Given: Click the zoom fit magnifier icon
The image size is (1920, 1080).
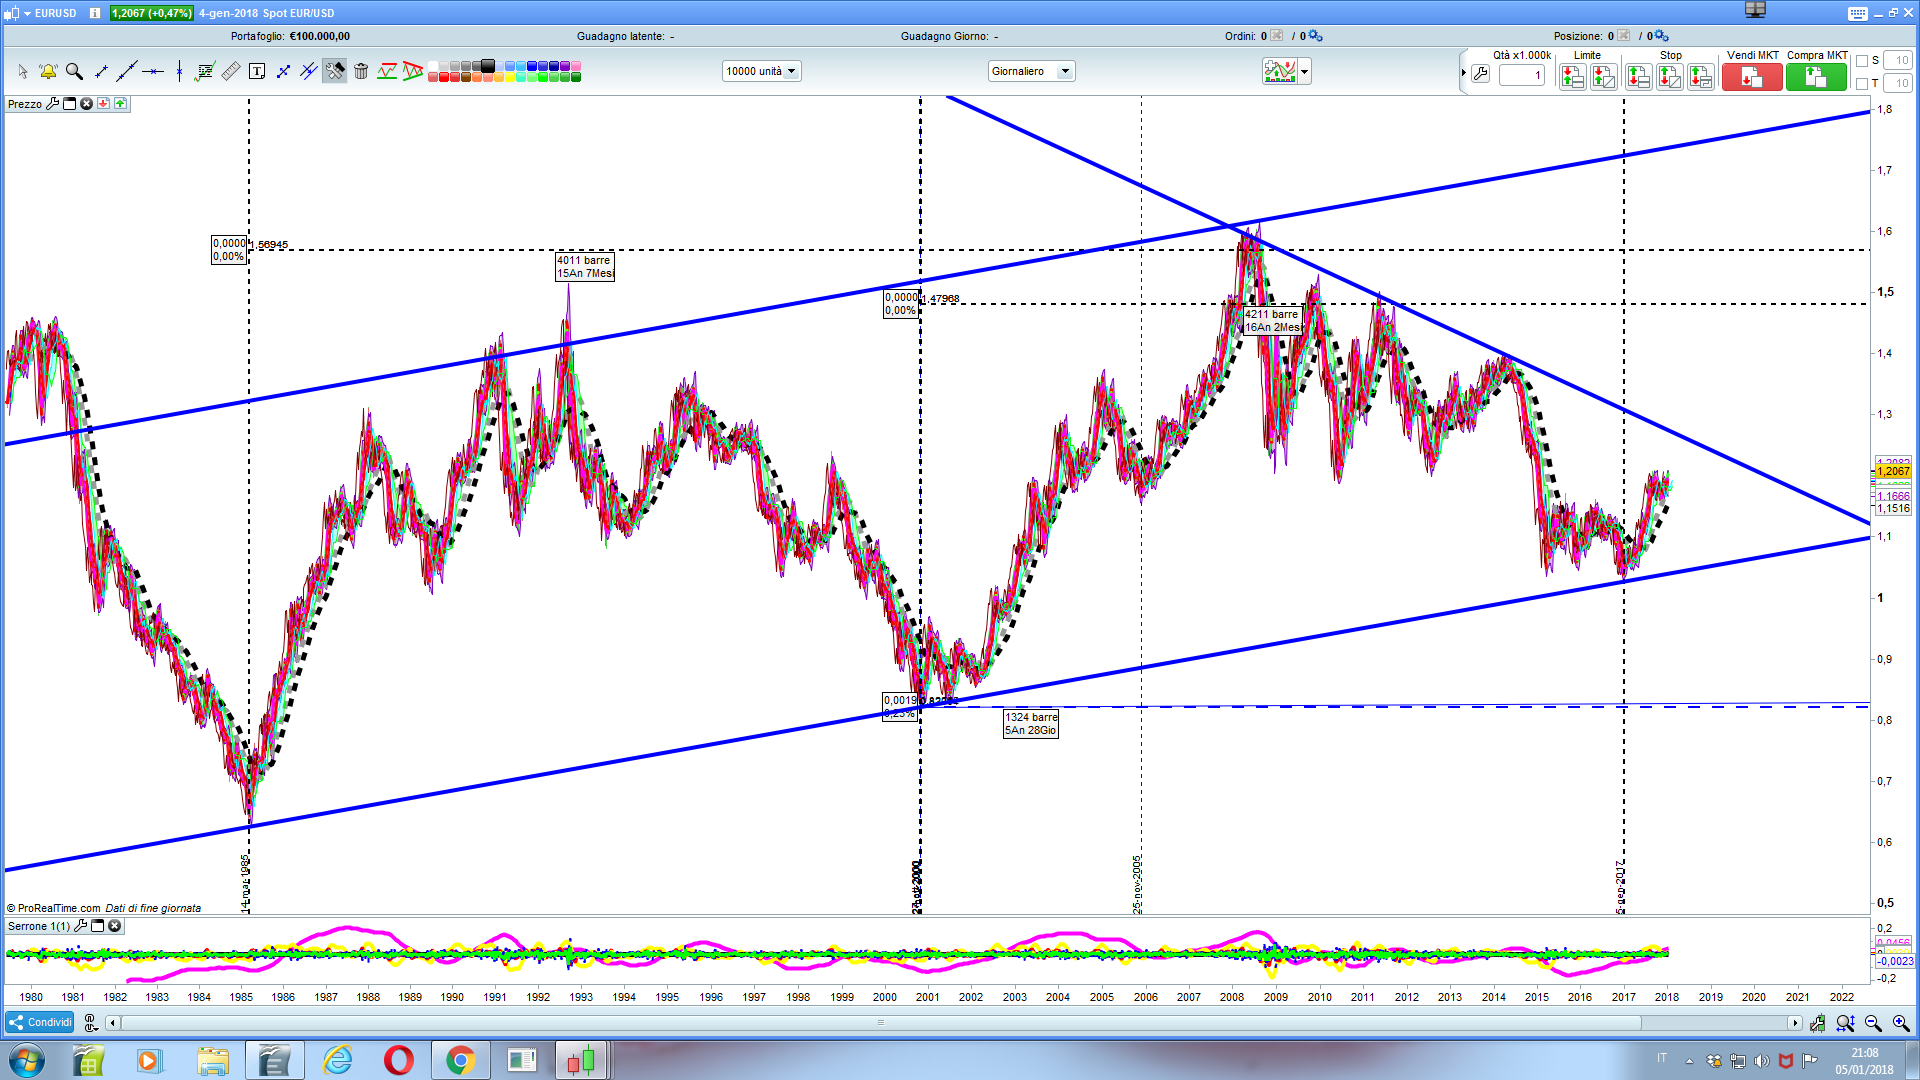Looking at the screenshot, I should pyautogui.click(x=1845, y=1023).
